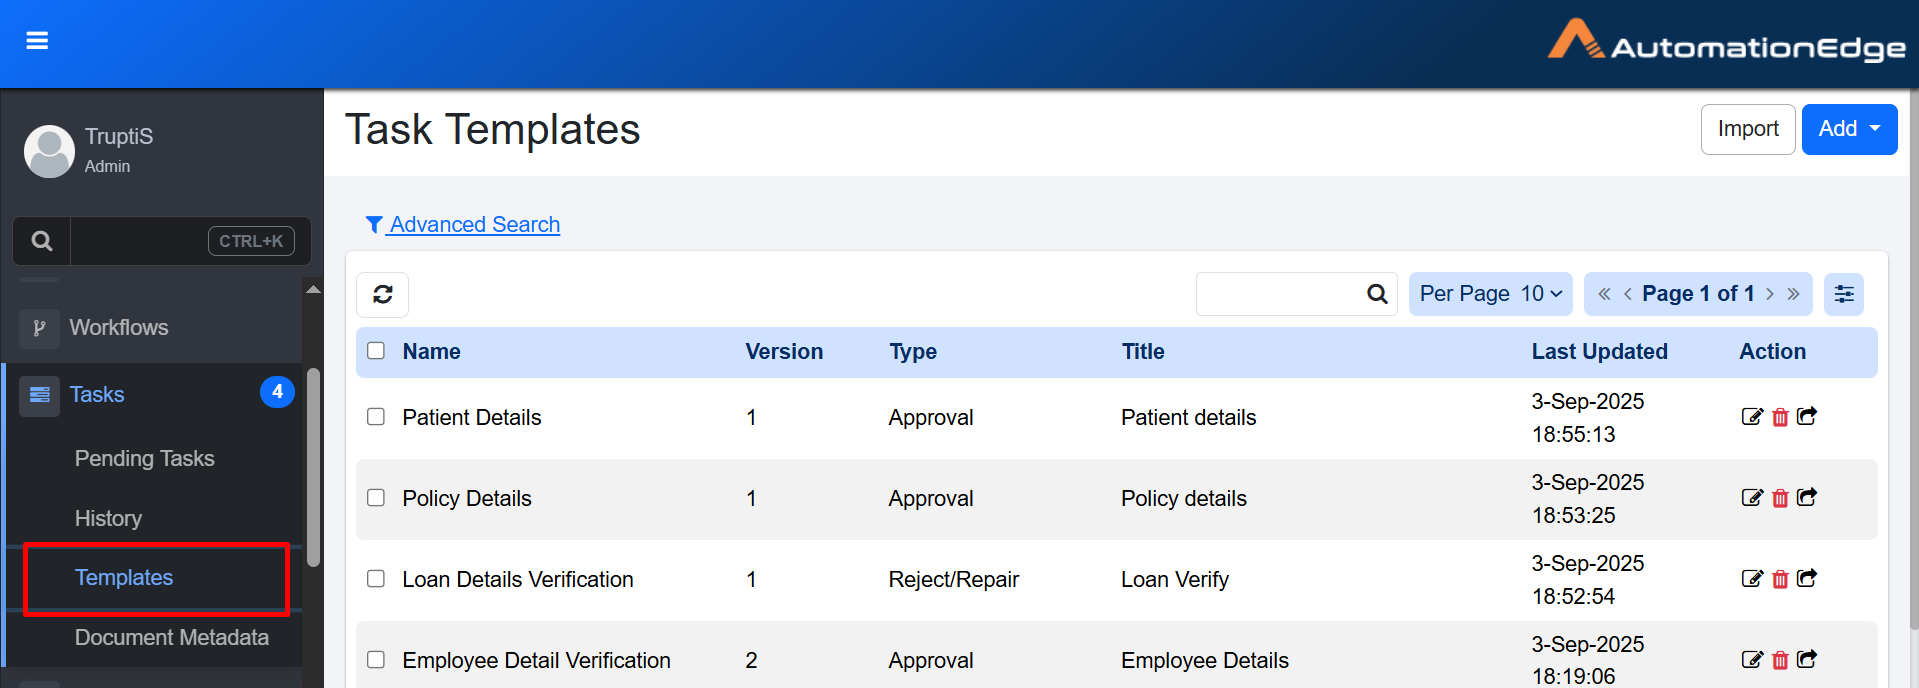The width and height of the screenshot is (1919, 688).
Task: Check the Loan Details Verification row checkbox
Action: [x=376, y=579]
